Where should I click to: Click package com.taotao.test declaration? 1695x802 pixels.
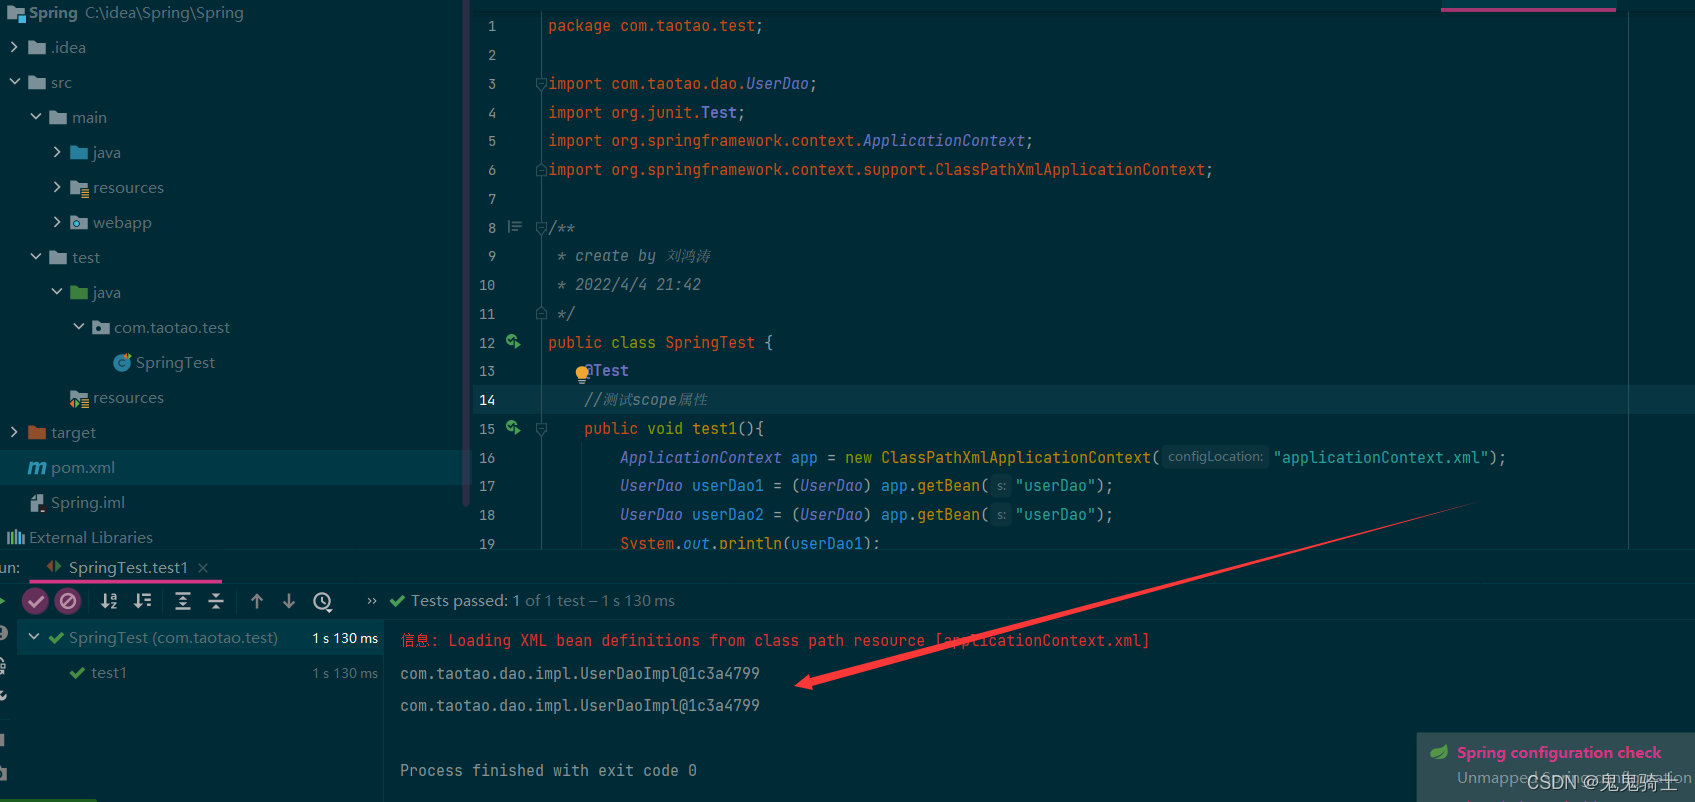(x=655, y=26)
